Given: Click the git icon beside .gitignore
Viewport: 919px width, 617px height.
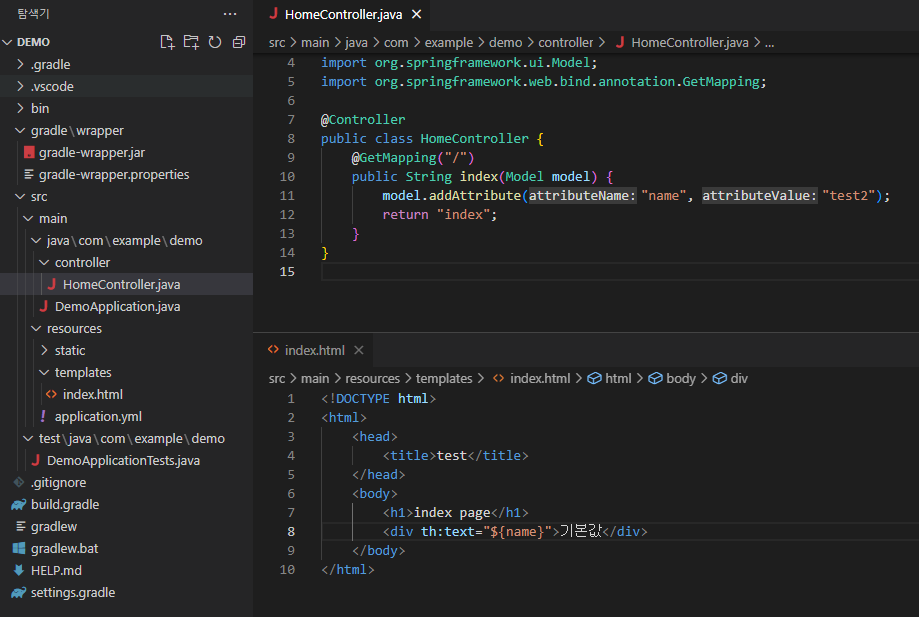Looking at the screenshot, I should [19, 482].
